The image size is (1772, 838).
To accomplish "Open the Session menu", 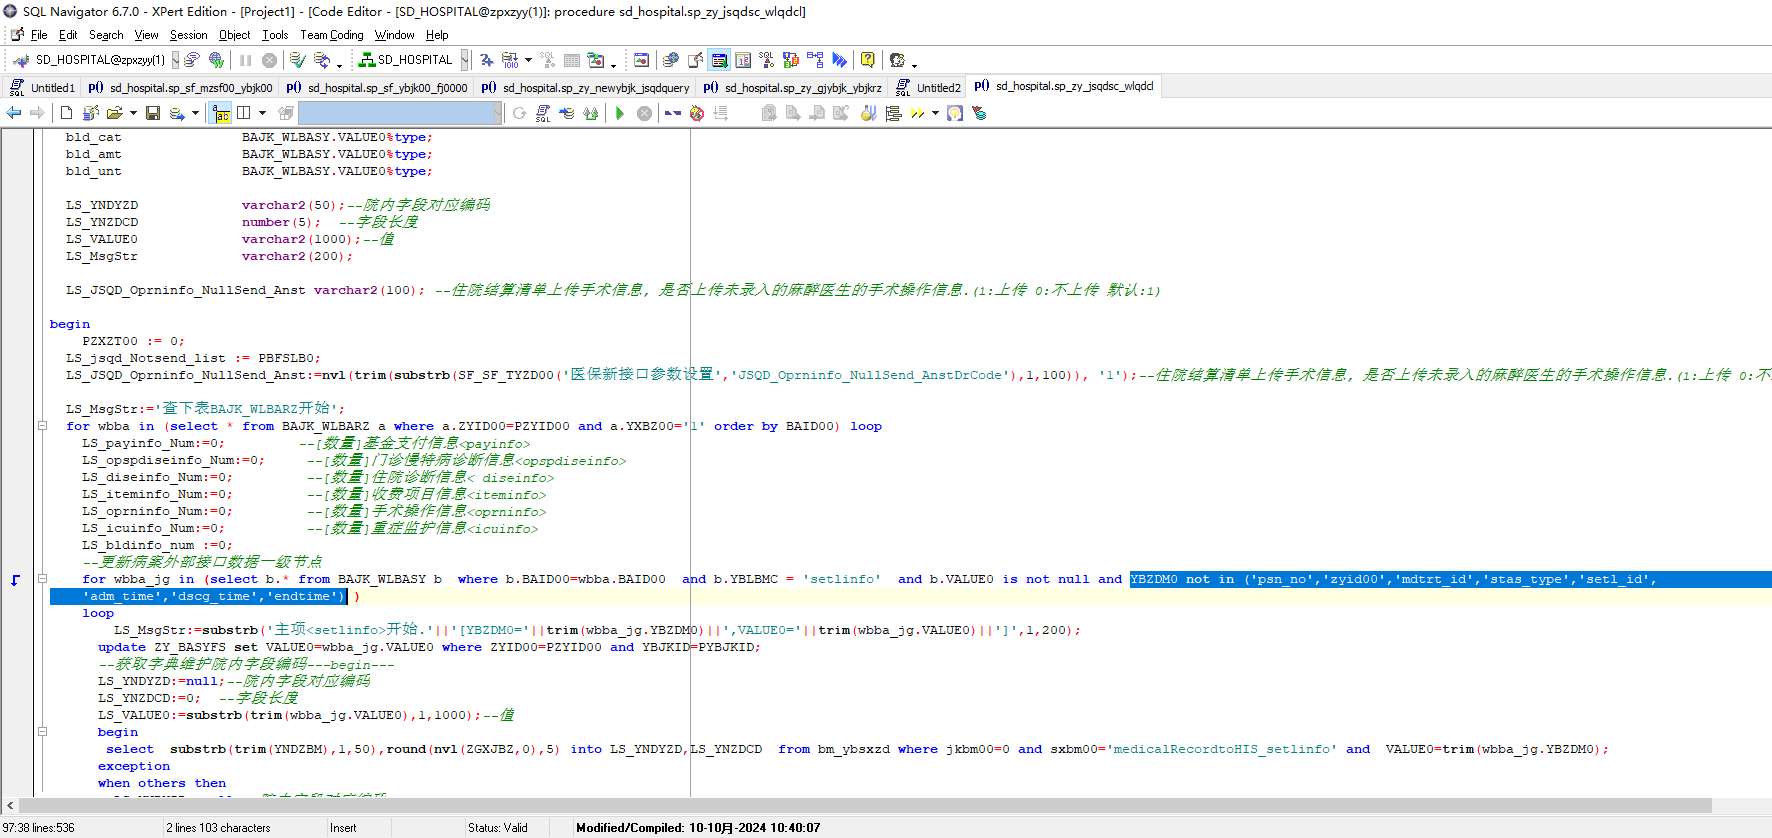I will (x=188, y=35).
